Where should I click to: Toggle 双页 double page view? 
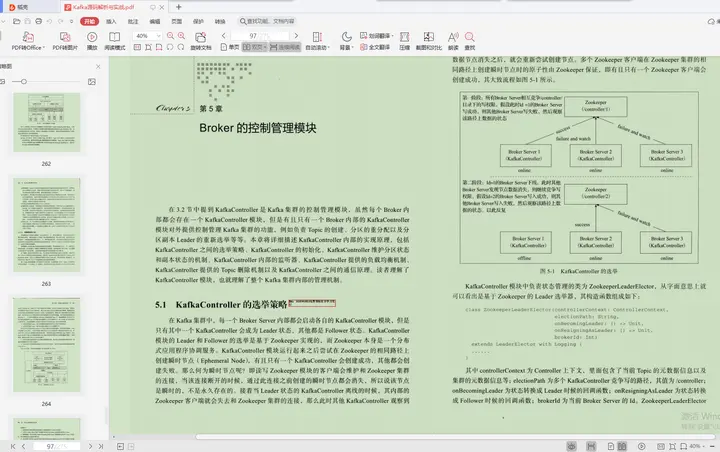254,47
